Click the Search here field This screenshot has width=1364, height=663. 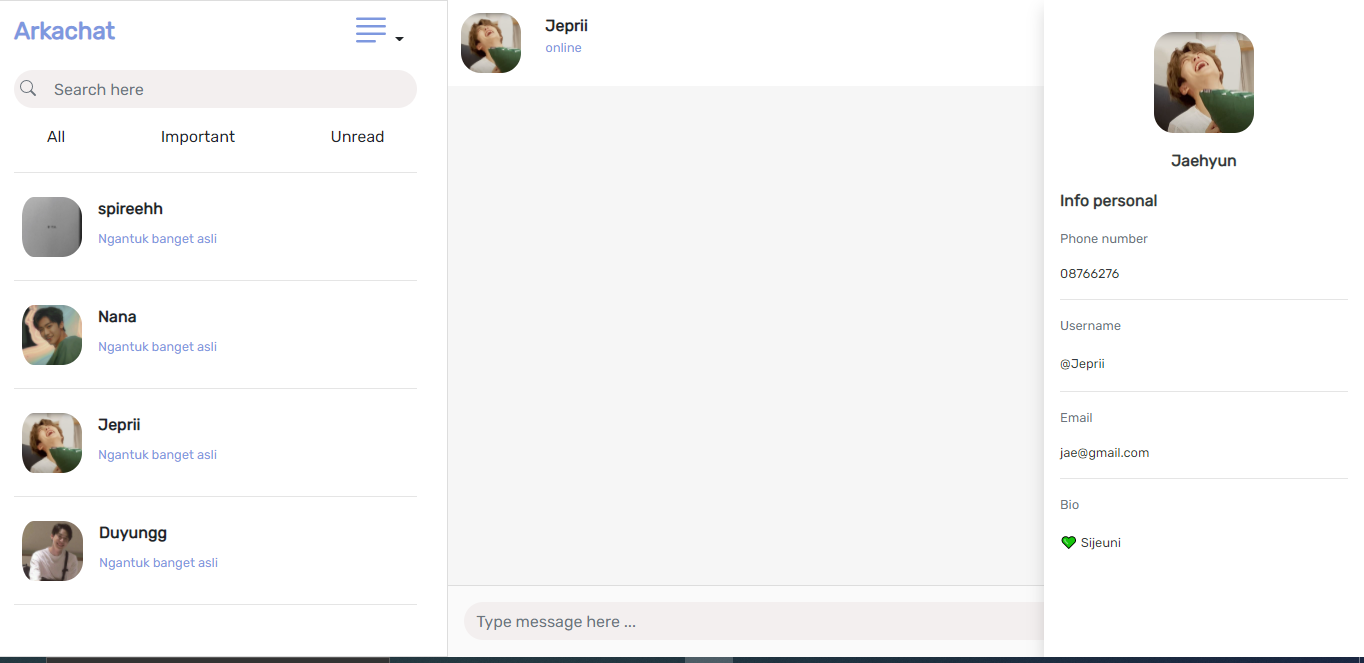point(215,88)
